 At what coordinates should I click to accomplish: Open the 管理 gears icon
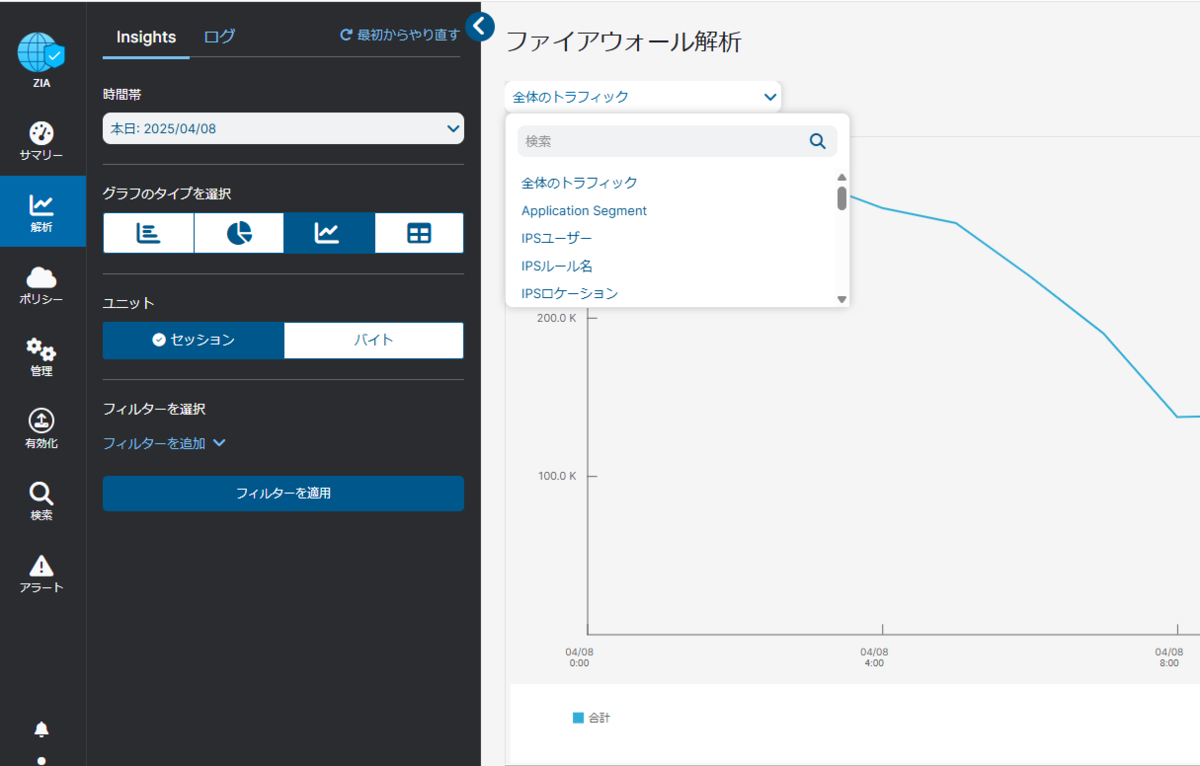coord(41,350)
